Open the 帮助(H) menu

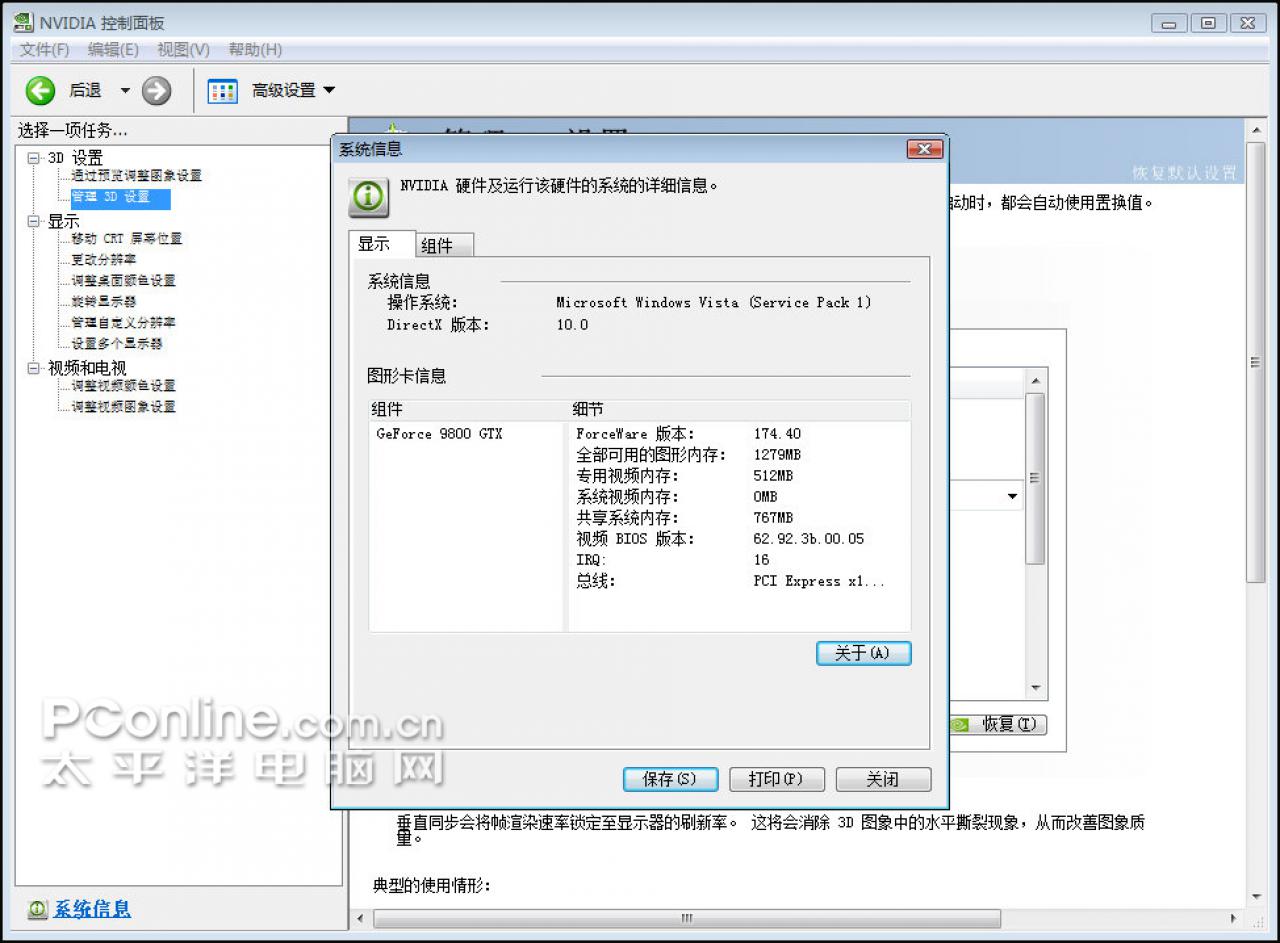(x=255, y=49)
